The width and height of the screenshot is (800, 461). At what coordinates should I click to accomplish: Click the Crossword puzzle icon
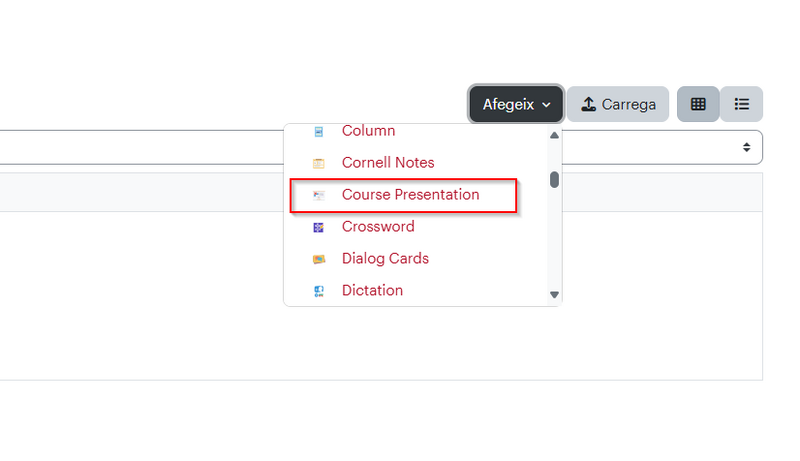[319, 227]
